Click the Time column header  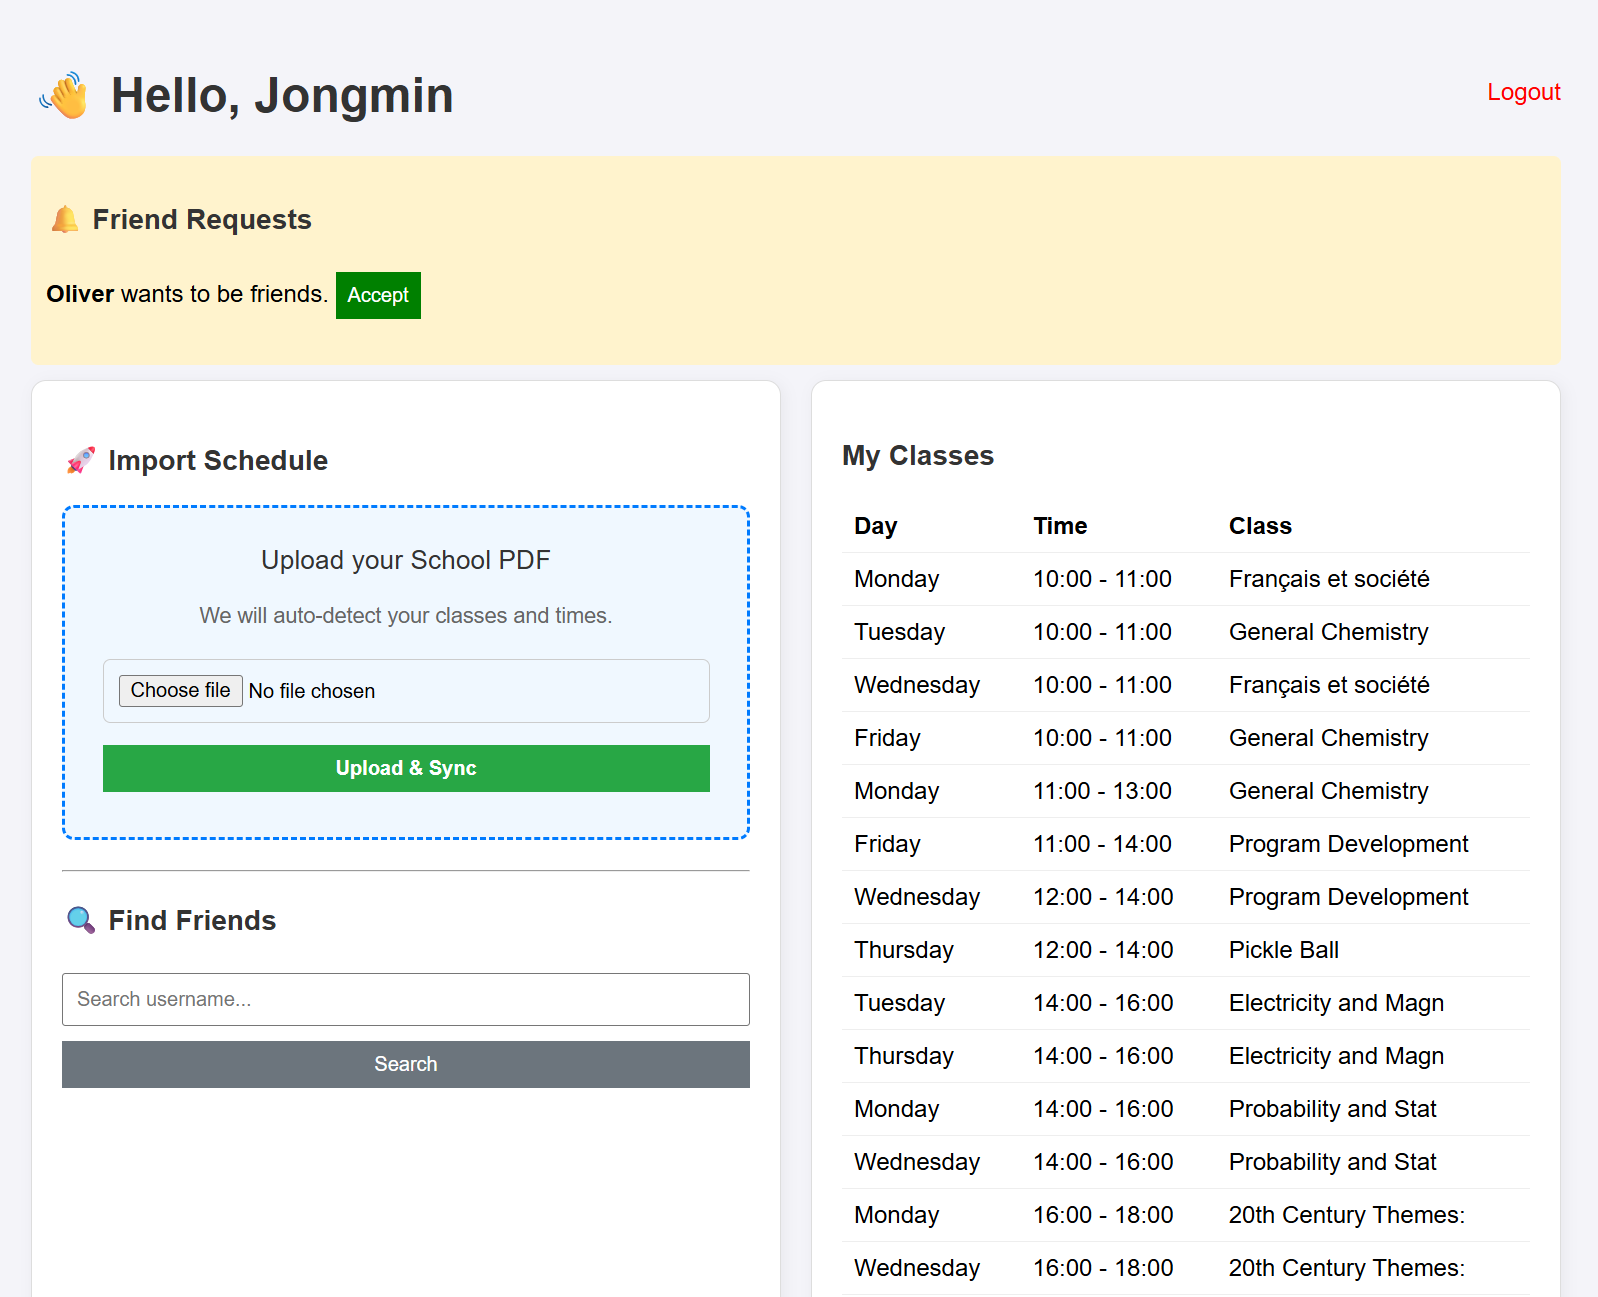point(1059,526)
